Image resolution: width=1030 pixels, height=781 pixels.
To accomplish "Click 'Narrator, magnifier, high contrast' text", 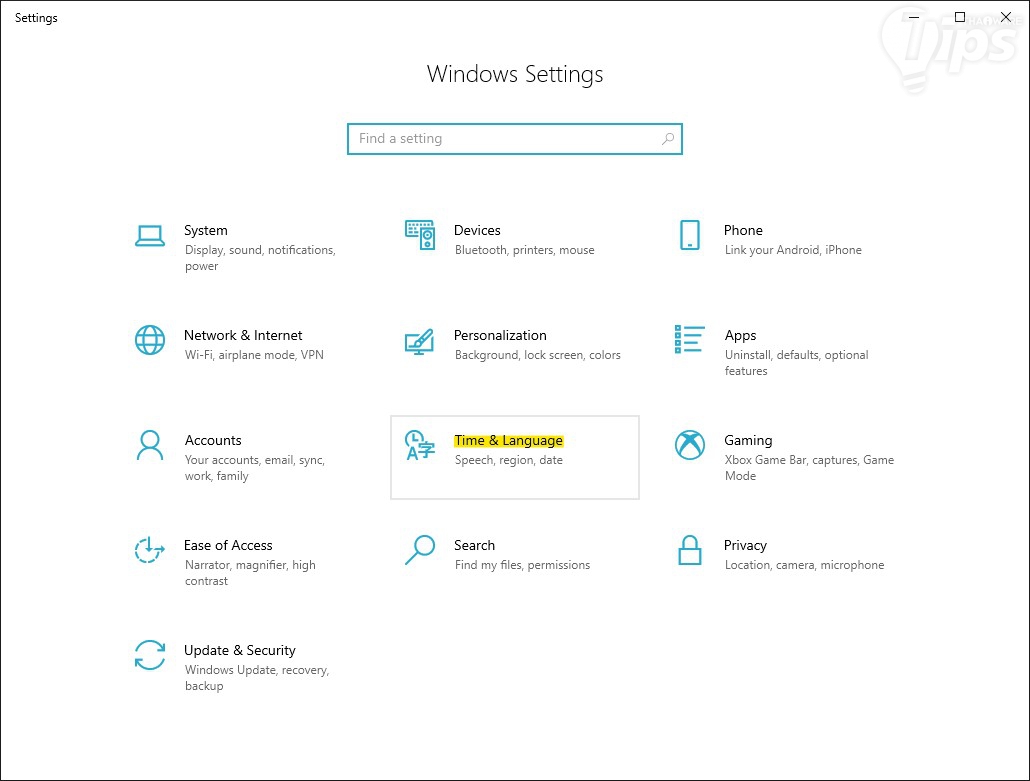I will tap(250, 573).
